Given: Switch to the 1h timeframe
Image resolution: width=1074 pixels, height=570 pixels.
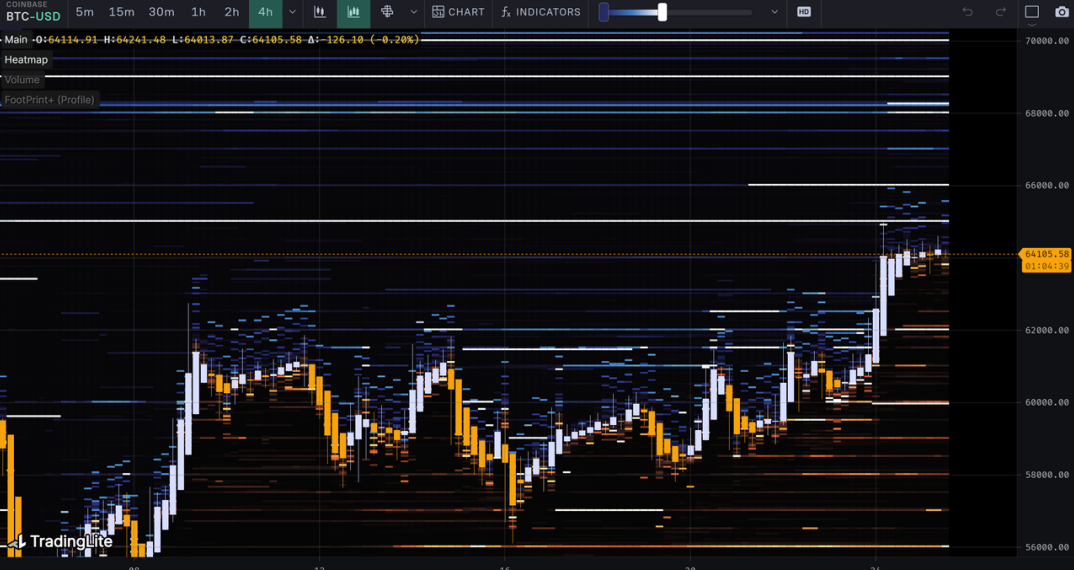Looking at the screenshot, I should coord(198,12).
